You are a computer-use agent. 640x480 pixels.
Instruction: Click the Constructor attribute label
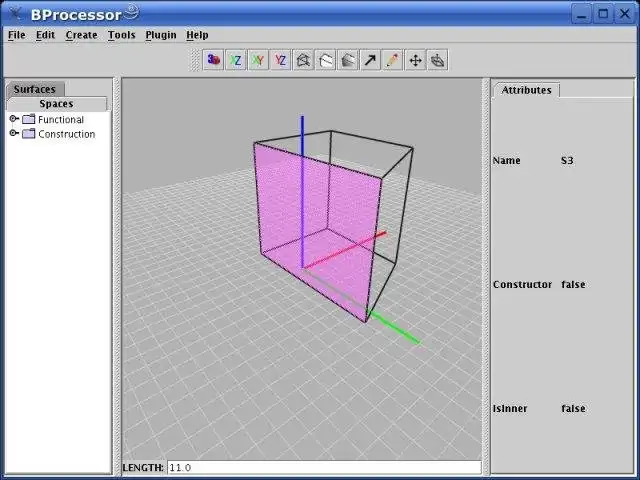click(x=522, y=284)
